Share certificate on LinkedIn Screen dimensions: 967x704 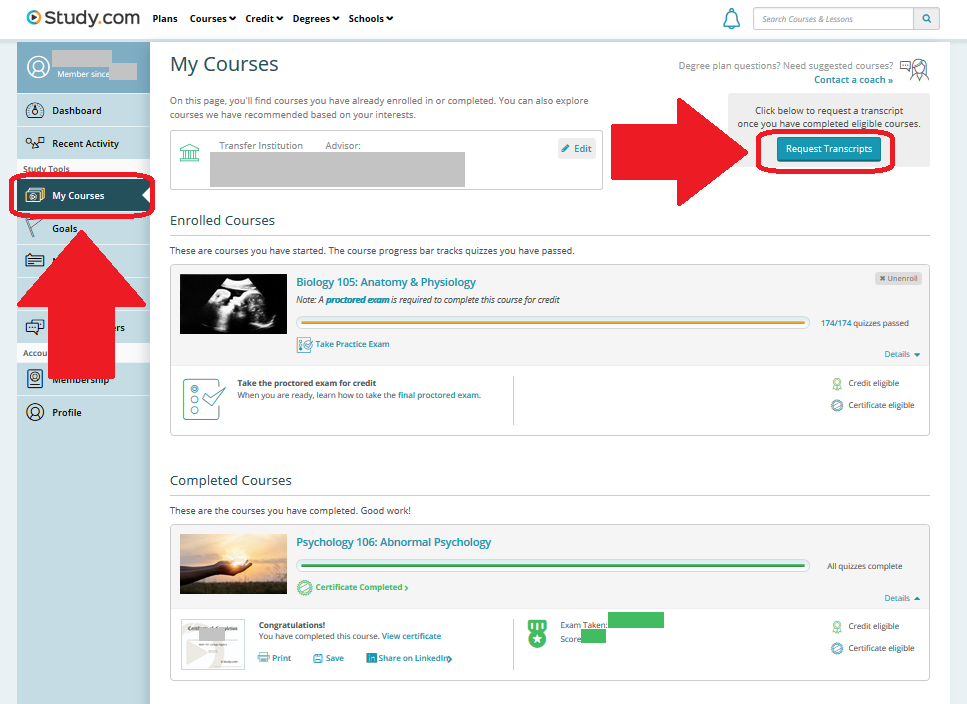pos(408,658)
